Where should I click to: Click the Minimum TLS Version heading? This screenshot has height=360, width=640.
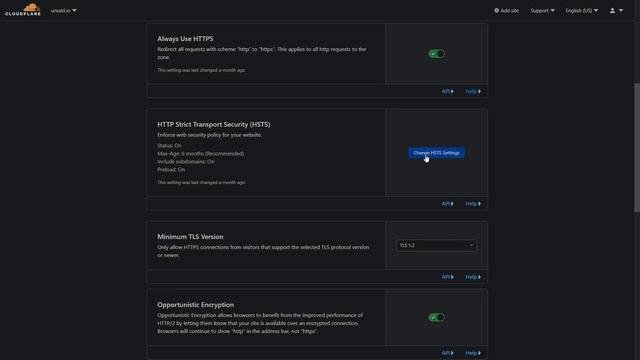(x=190, y=237)
